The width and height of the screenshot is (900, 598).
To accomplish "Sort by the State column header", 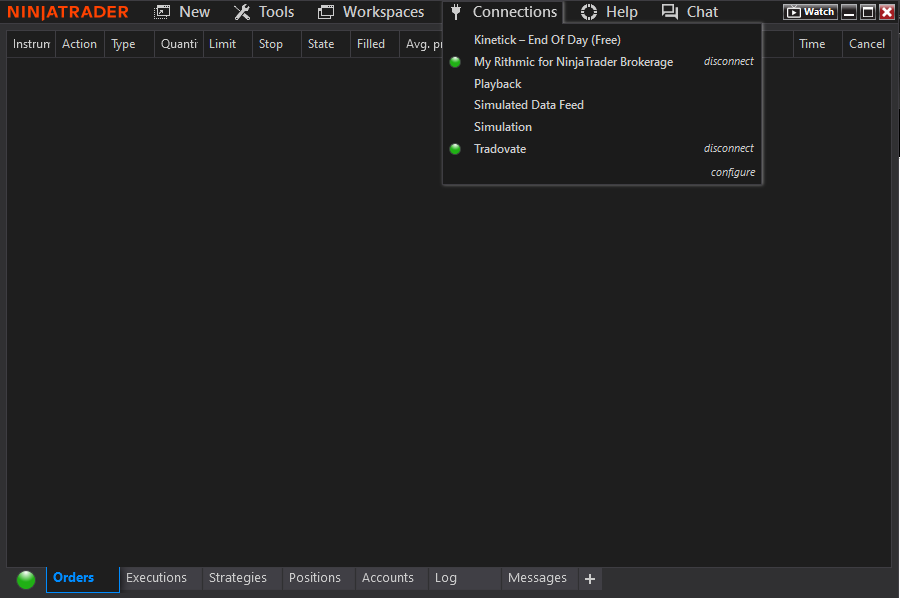I will (326, 44).
